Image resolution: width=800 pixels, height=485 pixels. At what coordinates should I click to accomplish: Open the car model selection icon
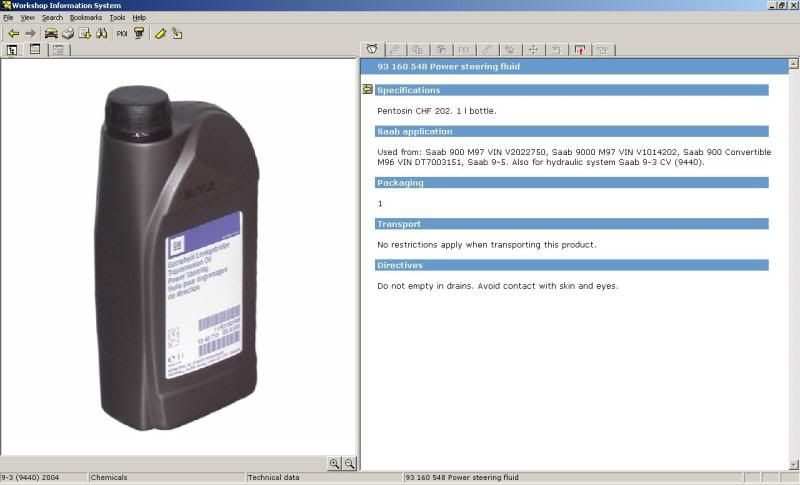coord(50,33)
